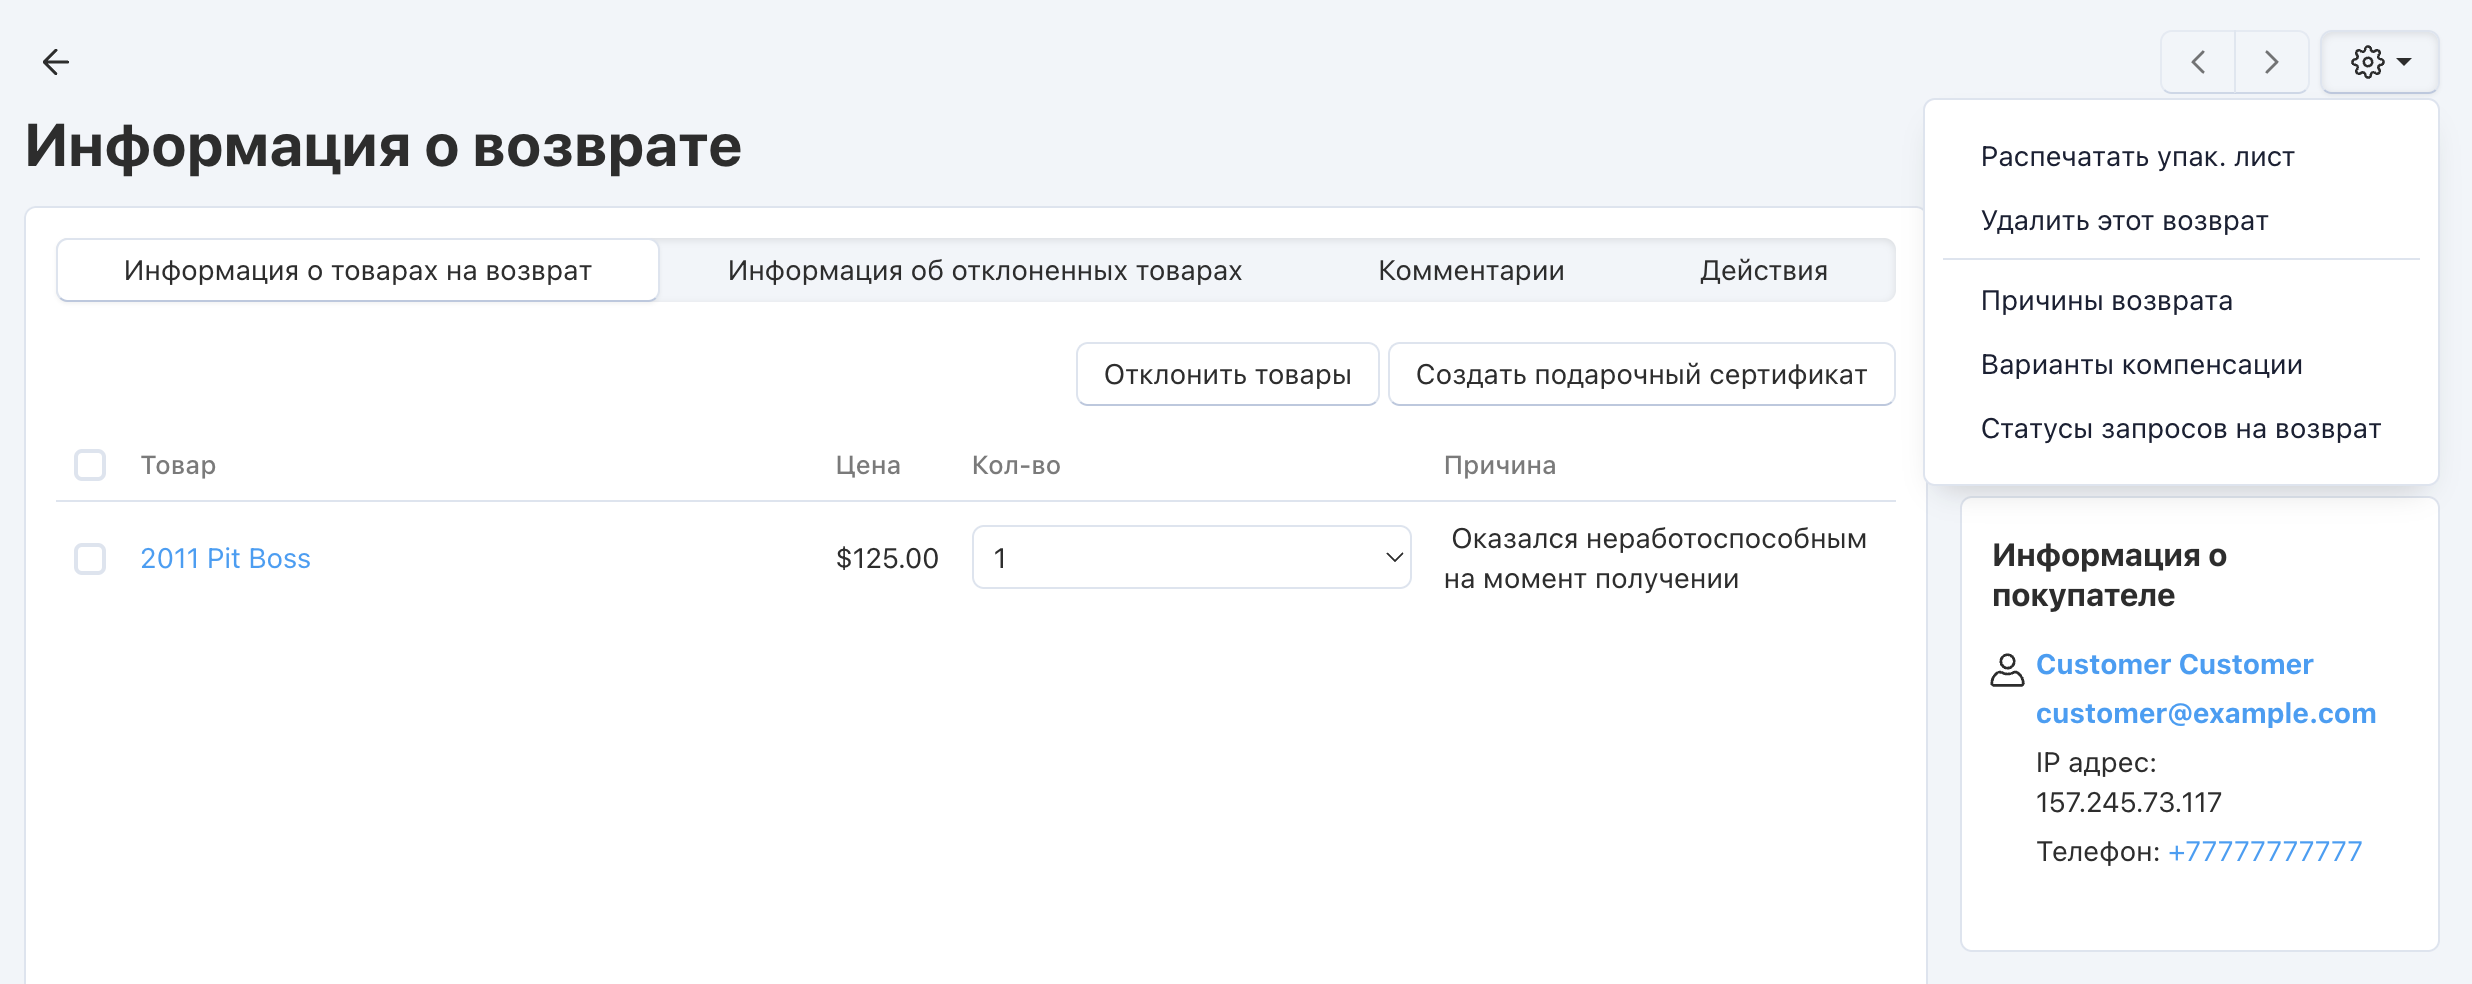This screenshot has height=984, width=2472.
Task: Click the customer@example.com email link
Action: [x=2205, y=713]
